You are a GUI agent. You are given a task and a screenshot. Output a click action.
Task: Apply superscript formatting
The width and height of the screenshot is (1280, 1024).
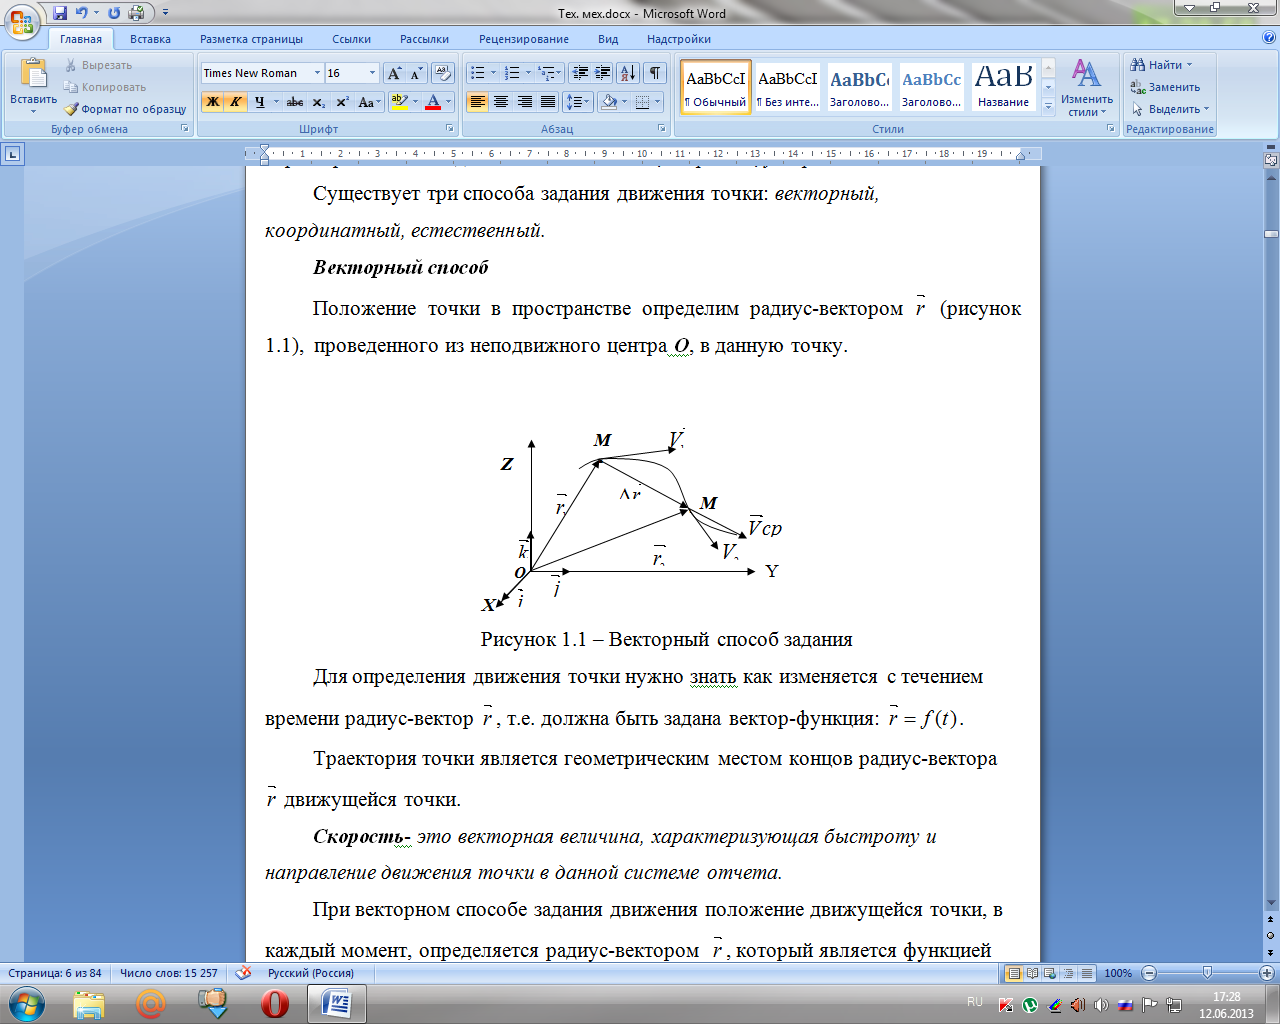342,102
